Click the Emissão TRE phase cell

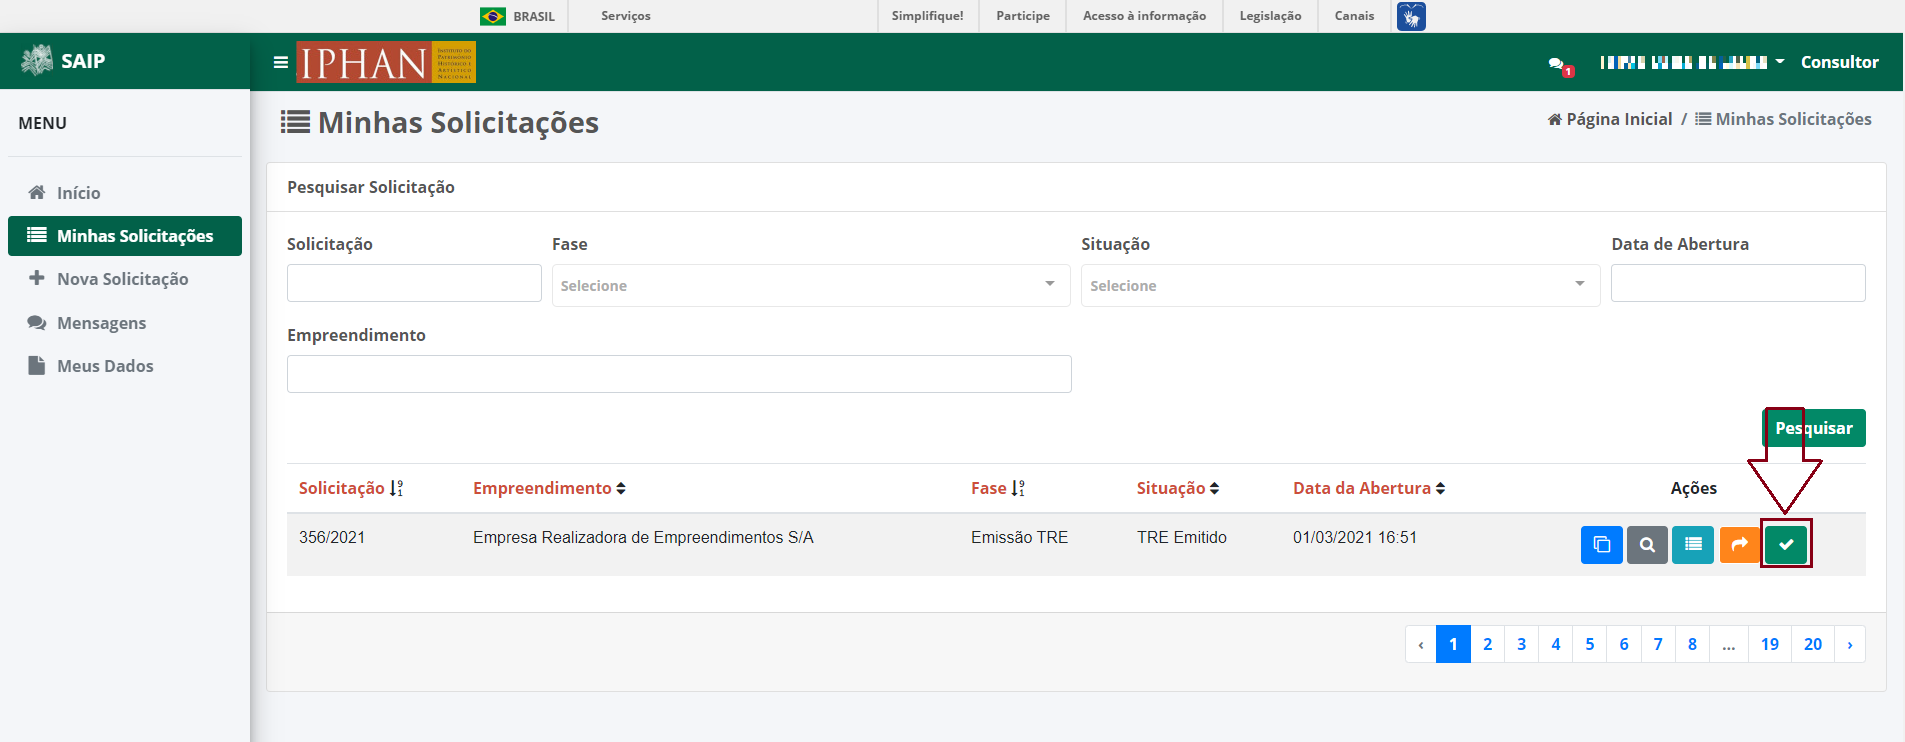click(1019, 537)
